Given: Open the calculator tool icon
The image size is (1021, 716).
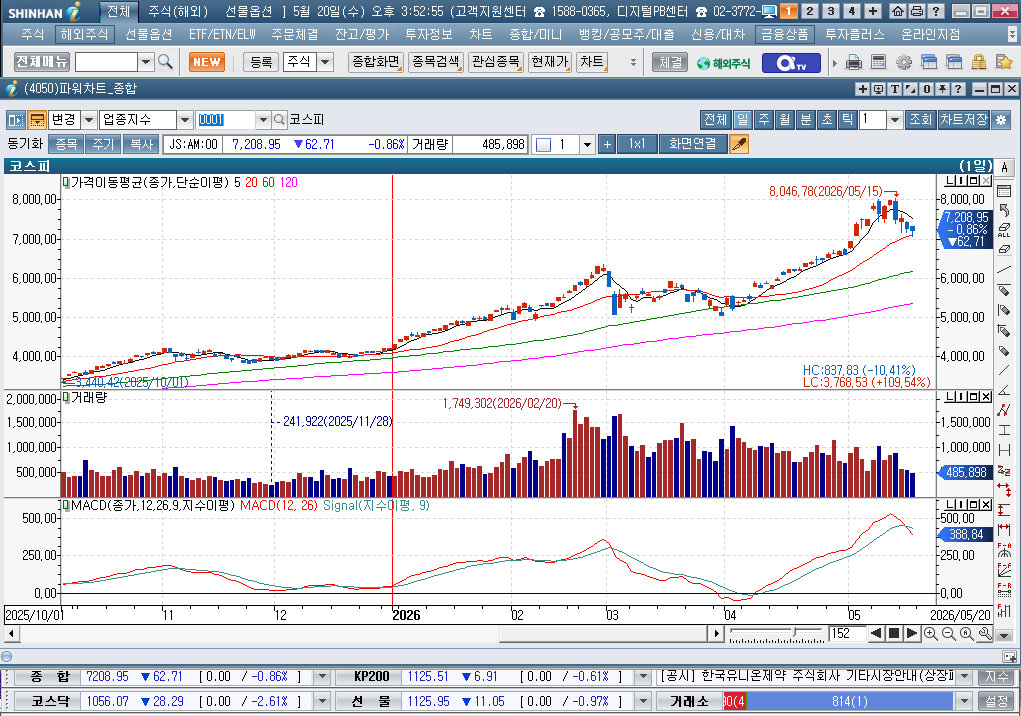Looking at the screenshot, I should (x=878, y=62).
